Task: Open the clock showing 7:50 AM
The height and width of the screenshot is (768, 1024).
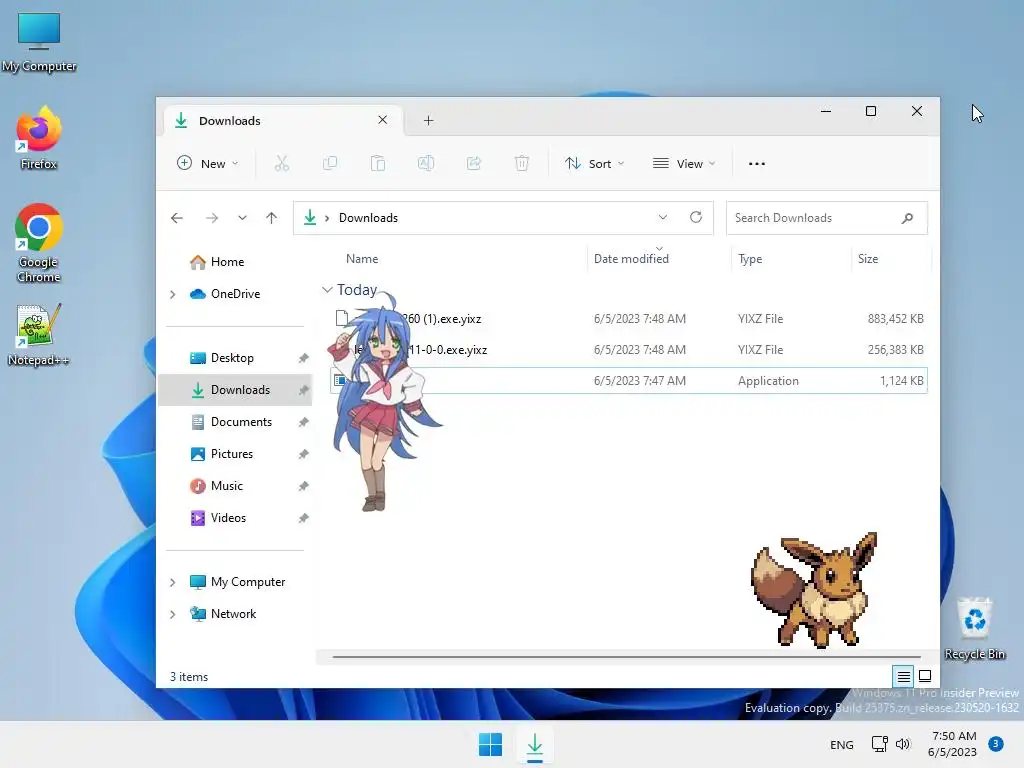Action: click(953, 744)
